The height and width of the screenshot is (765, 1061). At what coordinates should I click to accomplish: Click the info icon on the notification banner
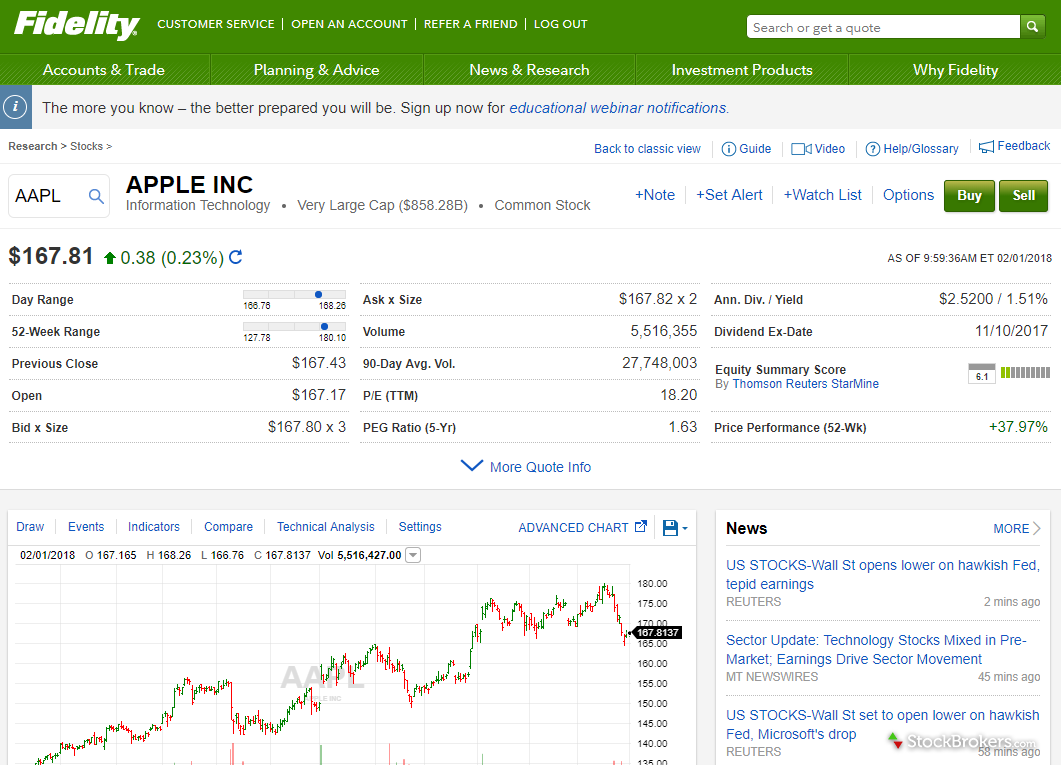click(16, 107)
